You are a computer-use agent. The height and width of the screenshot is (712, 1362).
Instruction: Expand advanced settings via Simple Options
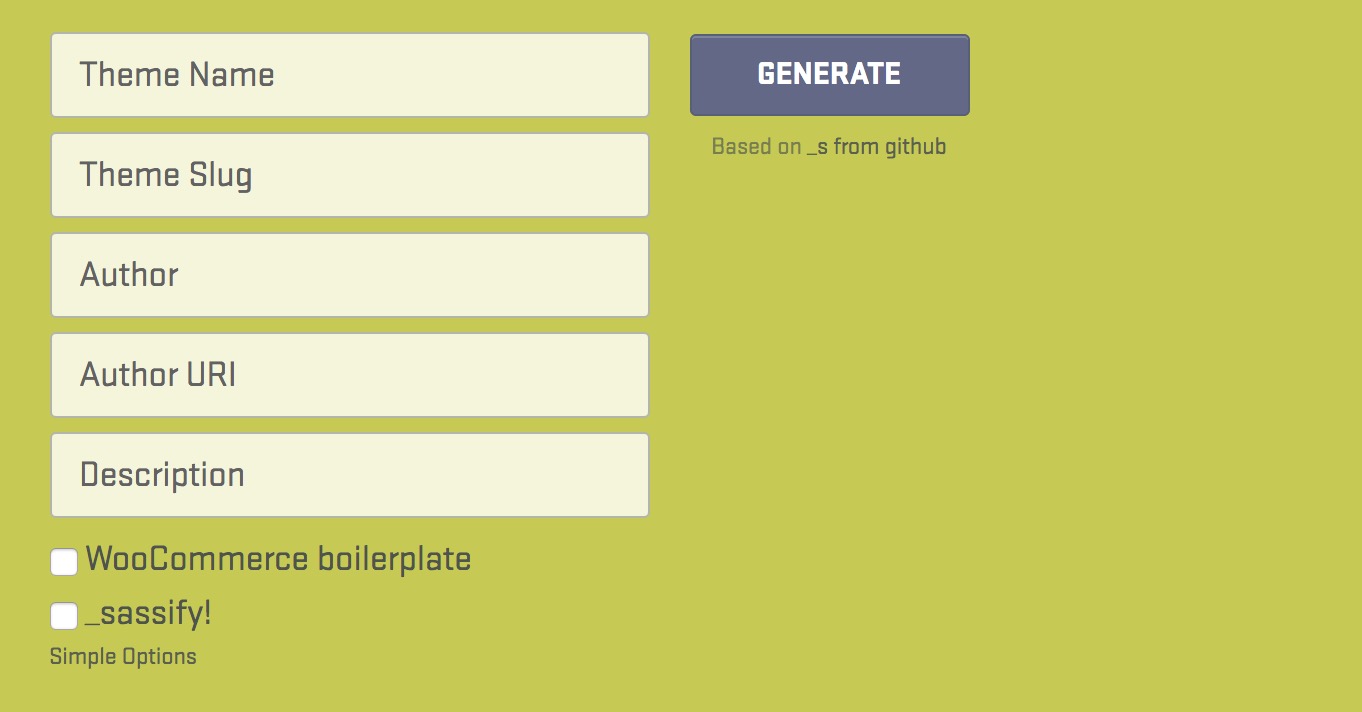point(123,656)
